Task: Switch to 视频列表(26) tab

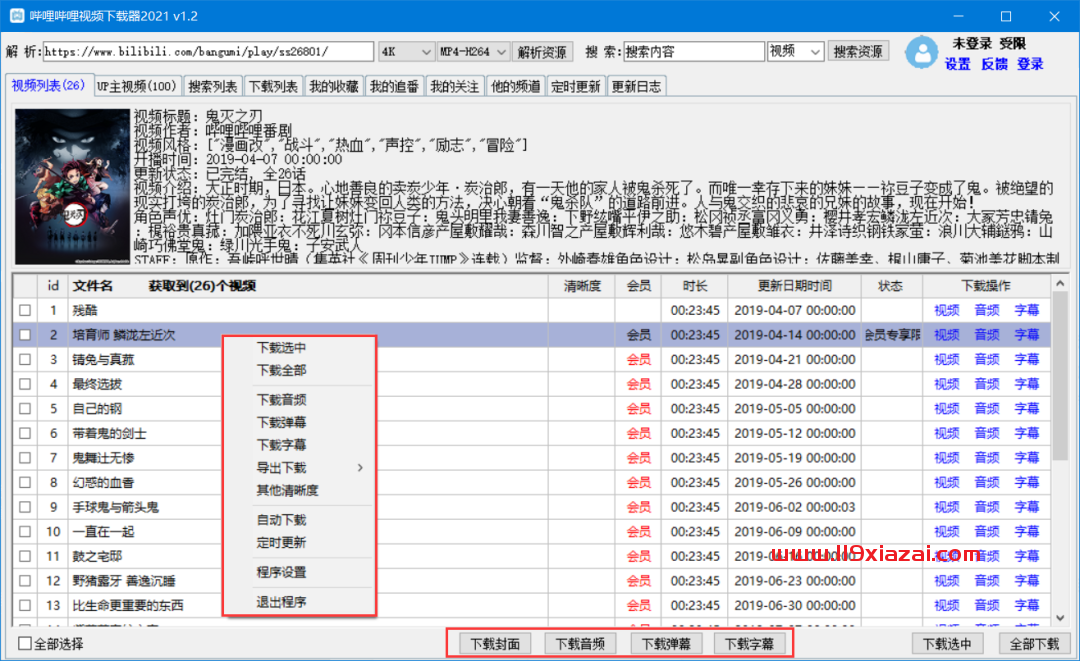Action: click(x=48, y=85)
